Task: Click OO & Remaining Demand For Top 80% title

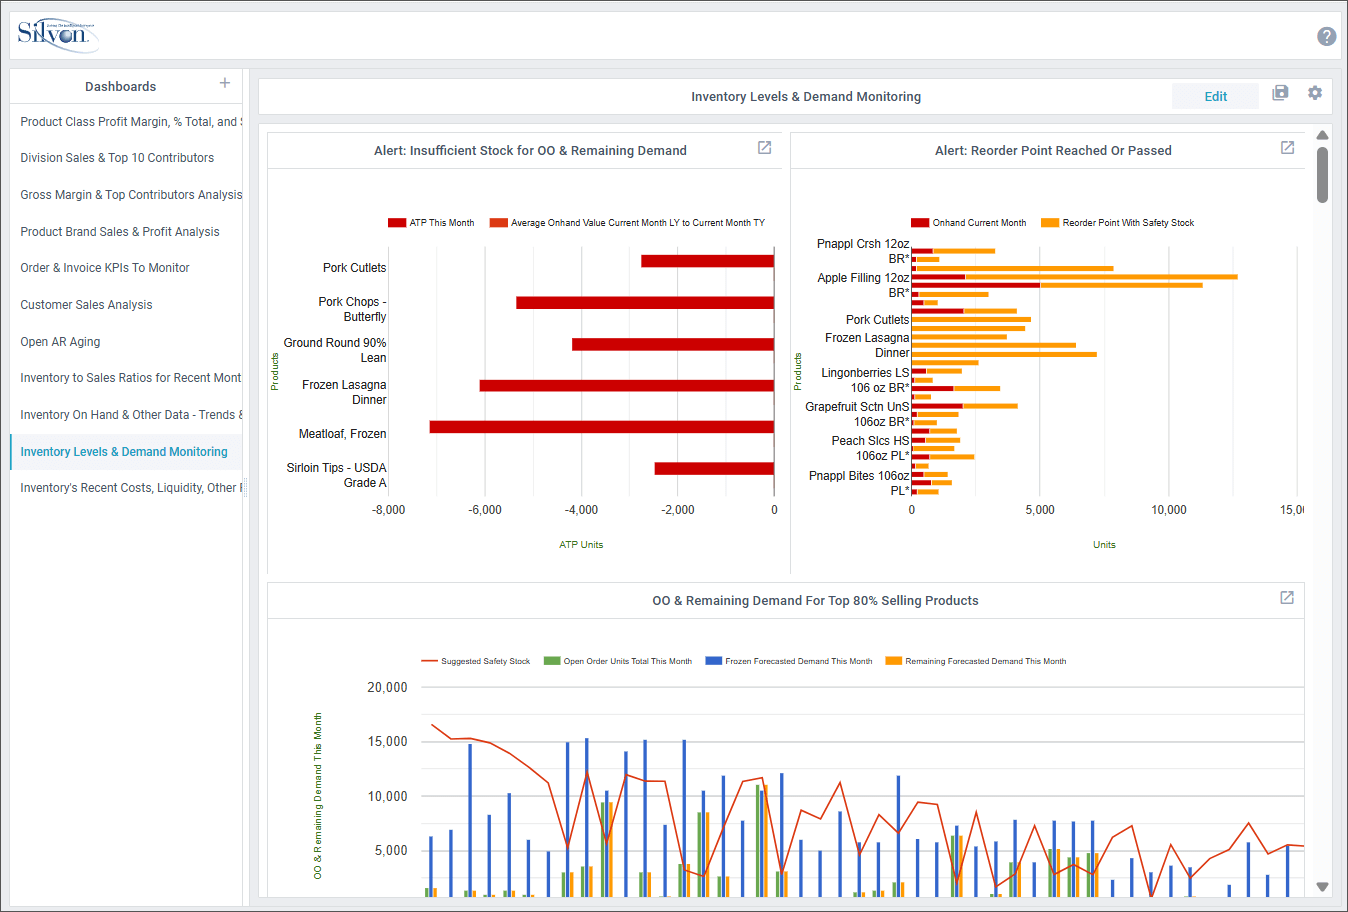Action: (x=815, y=601)
